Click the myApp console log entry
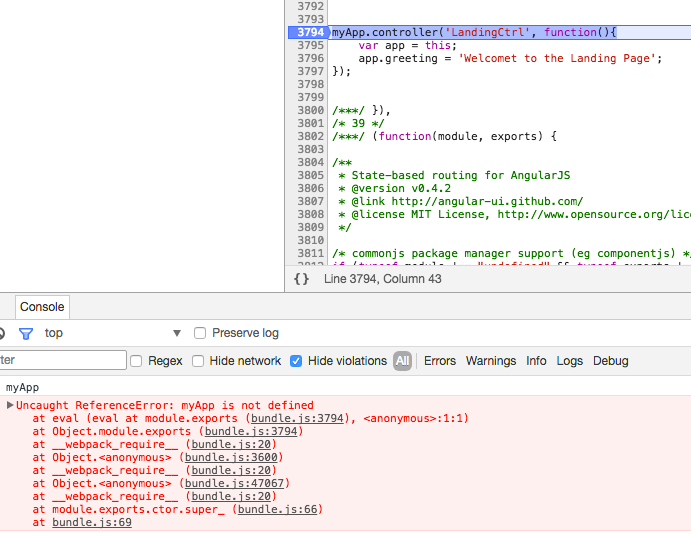This screenshot has width=691, height=534. click(22, 387)
